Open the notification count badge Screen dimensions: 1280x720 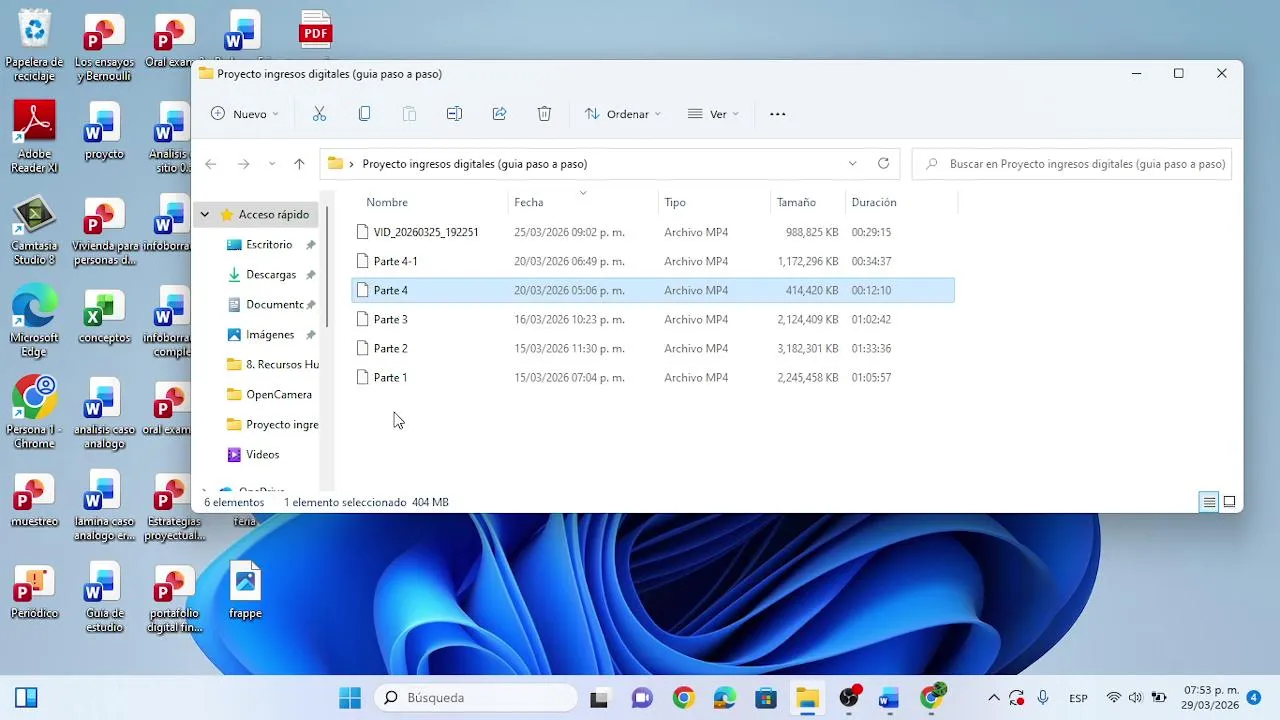(x=1254, y=698)
